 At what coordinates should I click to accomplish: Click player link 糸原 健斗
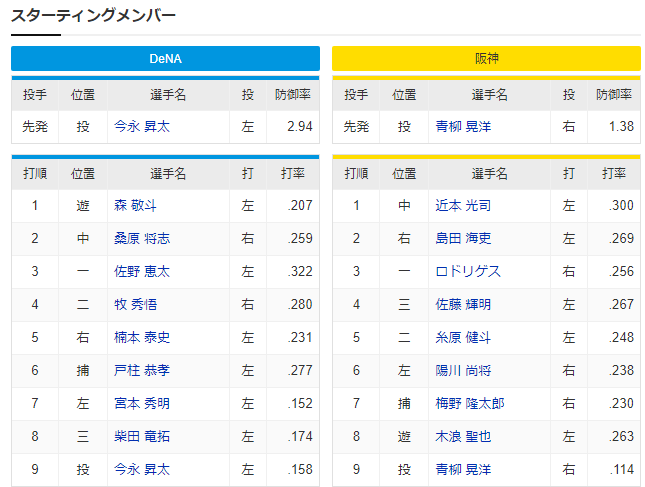(x=463, y=337)
